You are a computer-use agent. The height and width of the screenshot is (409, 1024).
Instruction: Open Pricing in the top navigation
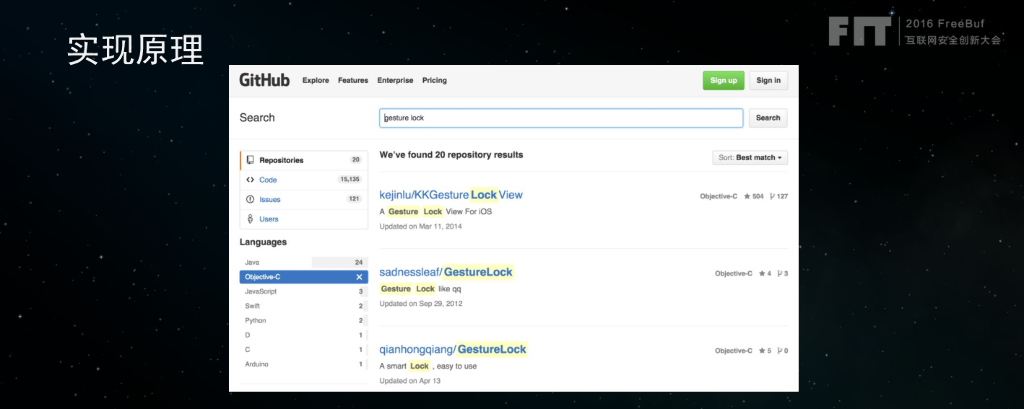(434, 80)
